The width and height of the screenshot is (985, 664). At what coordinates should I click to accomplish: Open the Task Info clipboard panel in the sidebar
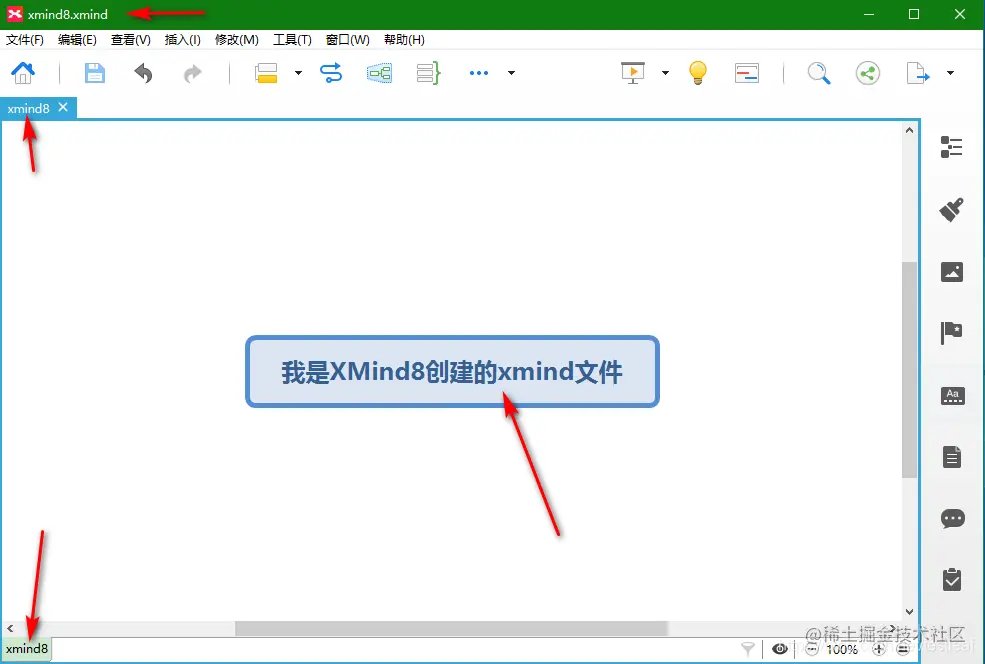952,579
